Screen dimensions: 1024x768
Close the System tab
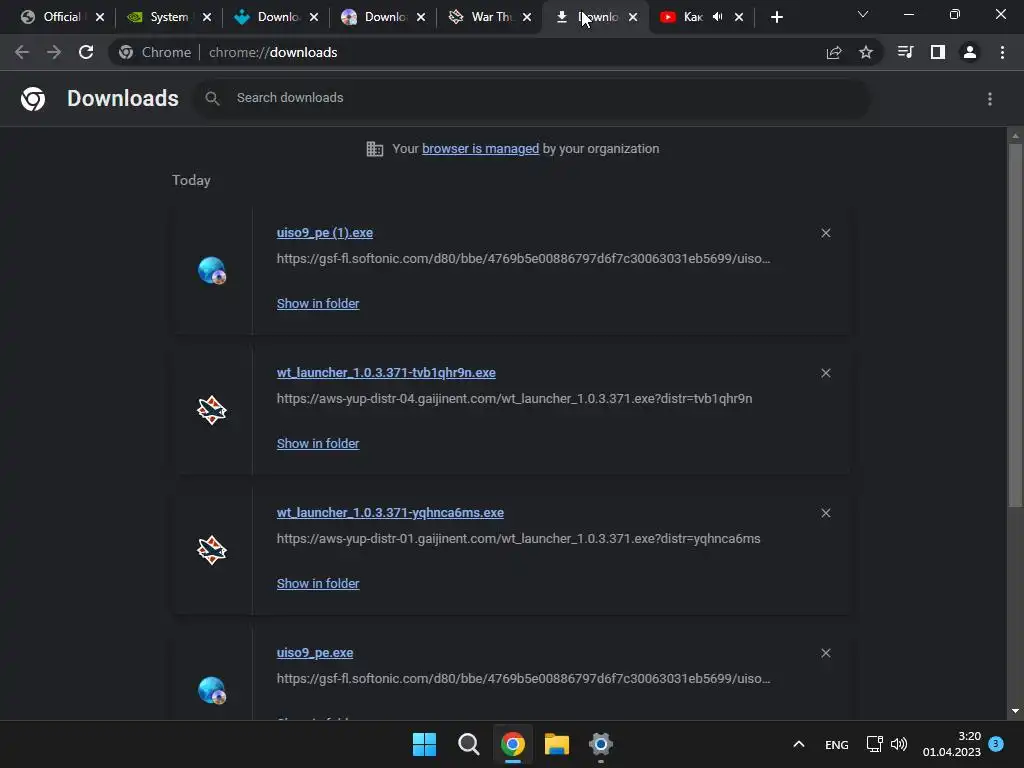207,17
